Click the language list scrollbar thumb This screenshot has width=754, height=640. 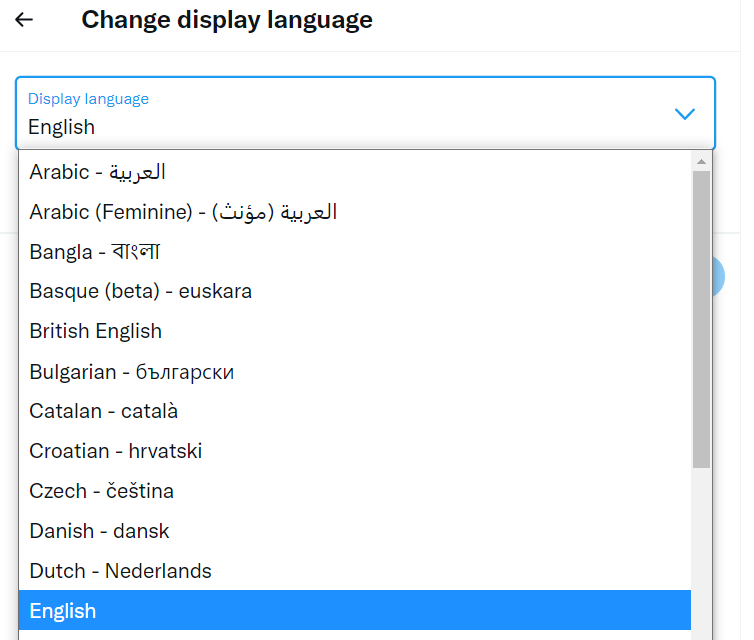[701, 319]
